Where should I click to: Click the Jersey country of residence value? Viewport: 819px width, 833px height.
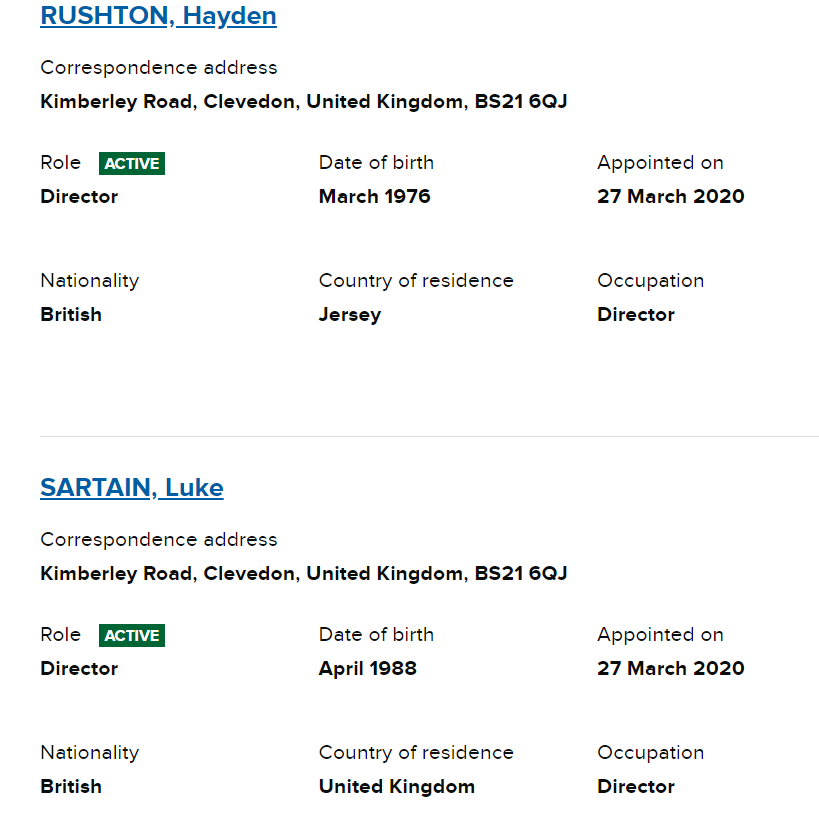[349, 315]
